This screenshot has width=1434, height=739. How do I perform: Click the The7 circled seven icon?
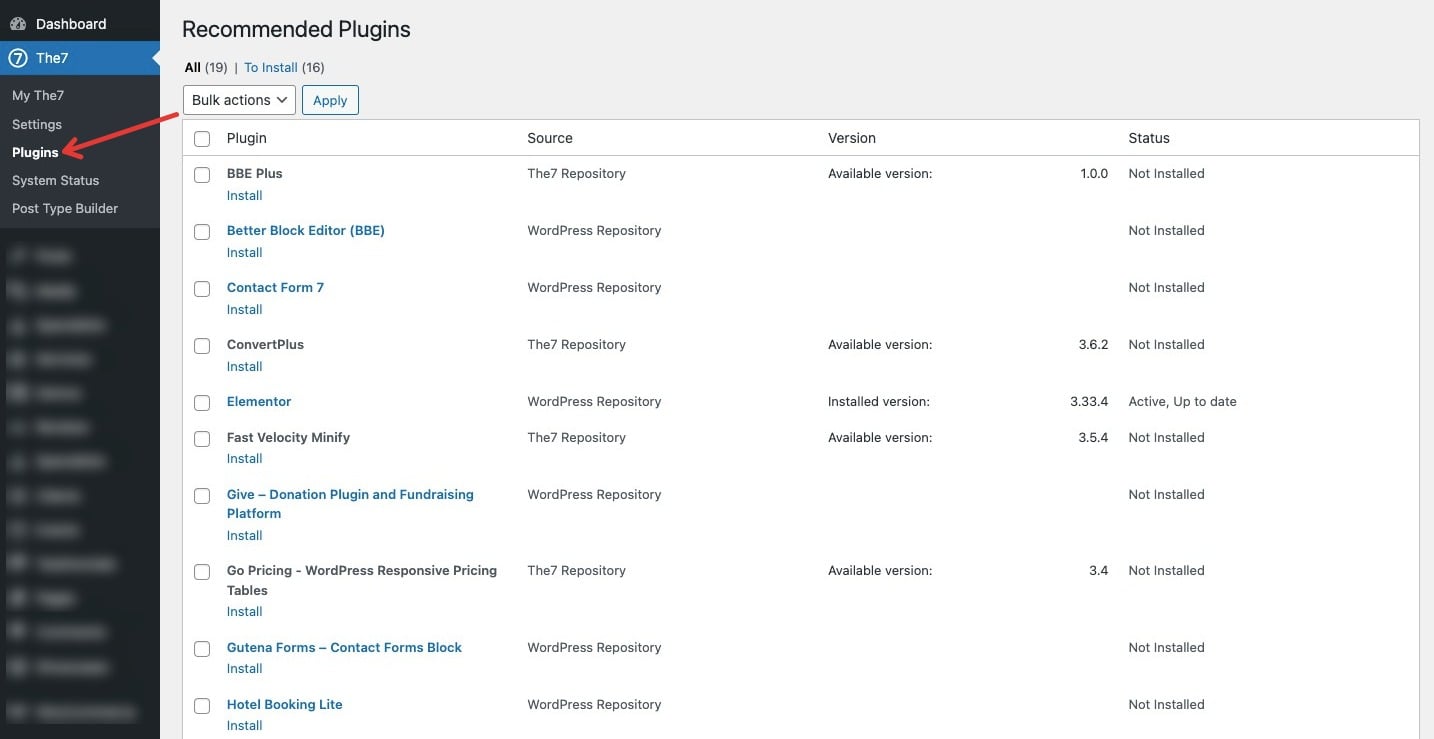(18, 58)
